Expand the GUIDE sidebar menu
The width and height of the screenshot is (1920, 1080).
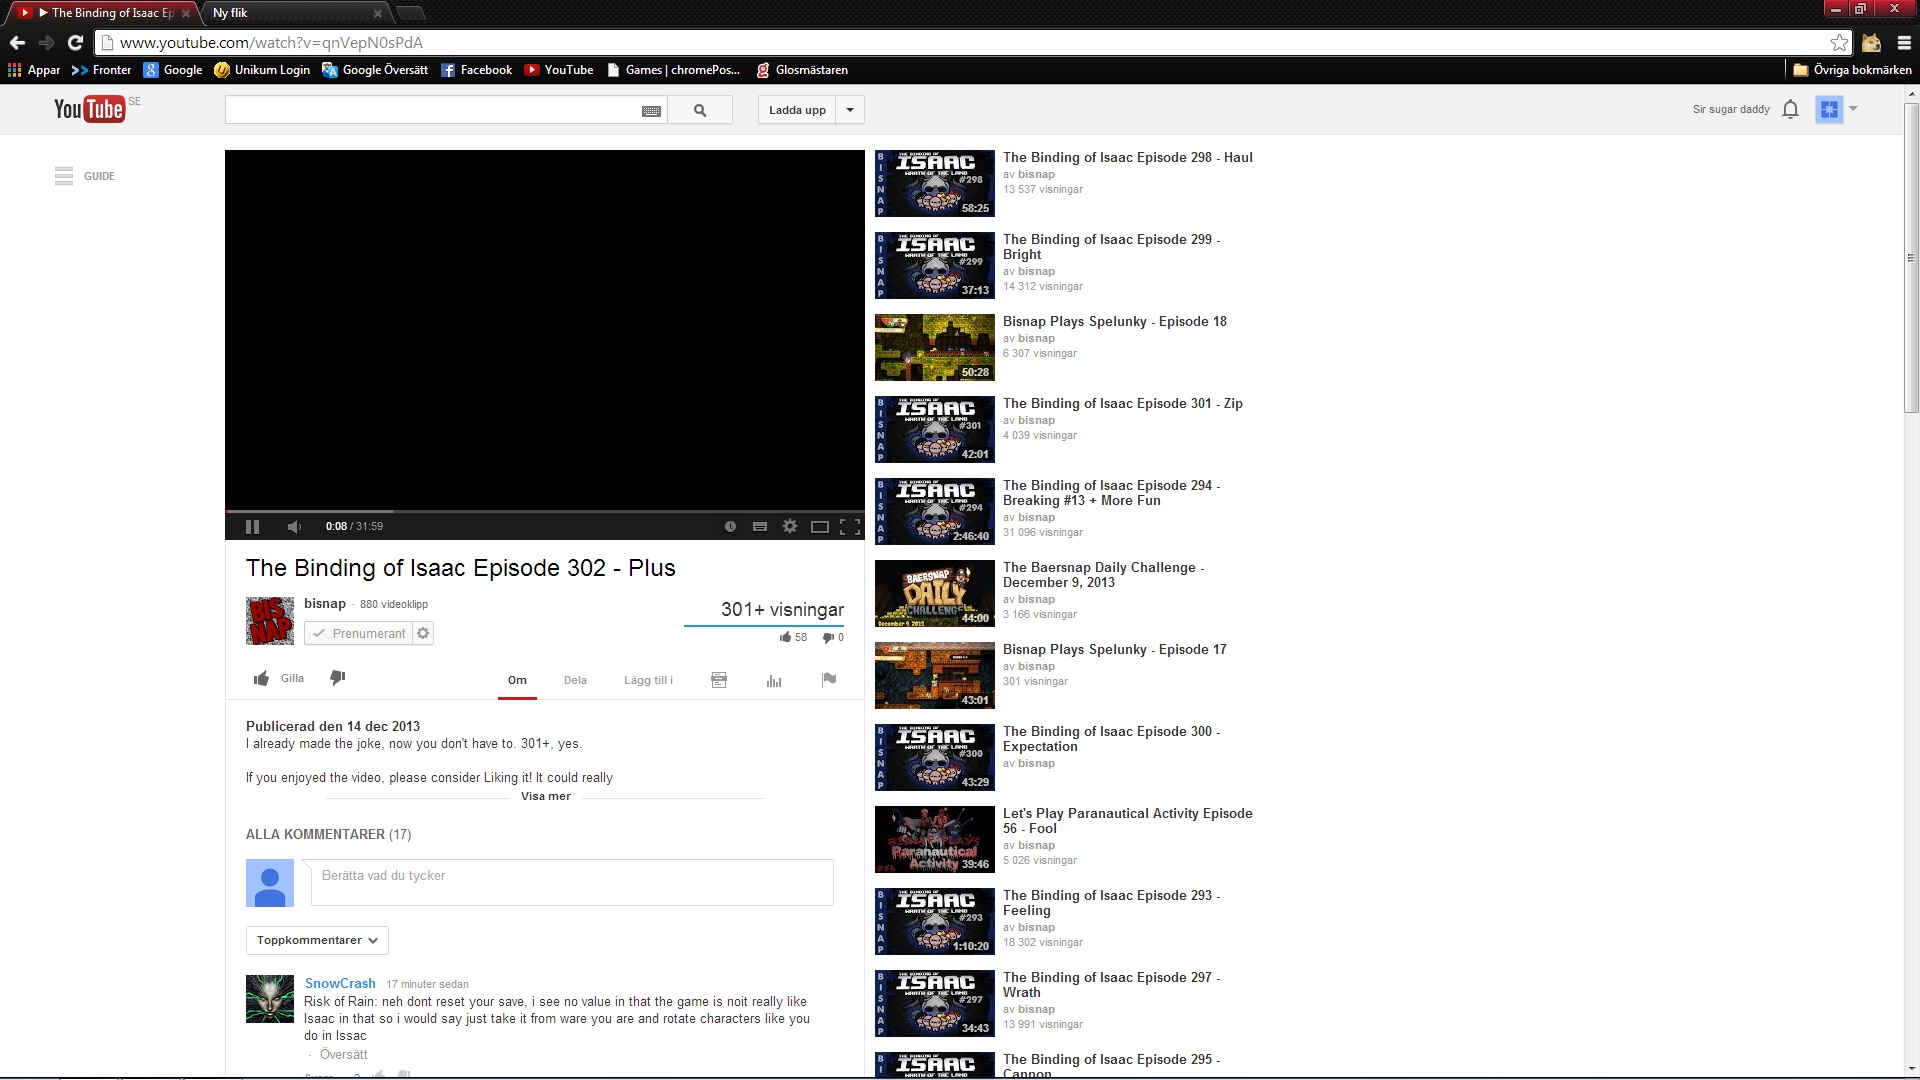click(x=85, y=176)
